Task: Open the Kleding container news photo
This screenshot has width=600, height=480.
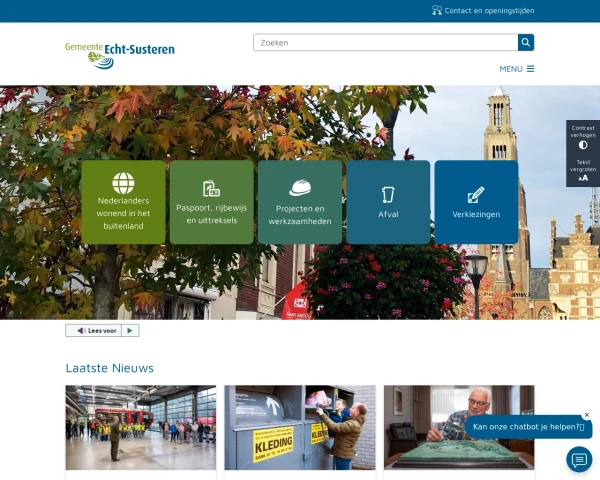Action: (x=300, y=428)
